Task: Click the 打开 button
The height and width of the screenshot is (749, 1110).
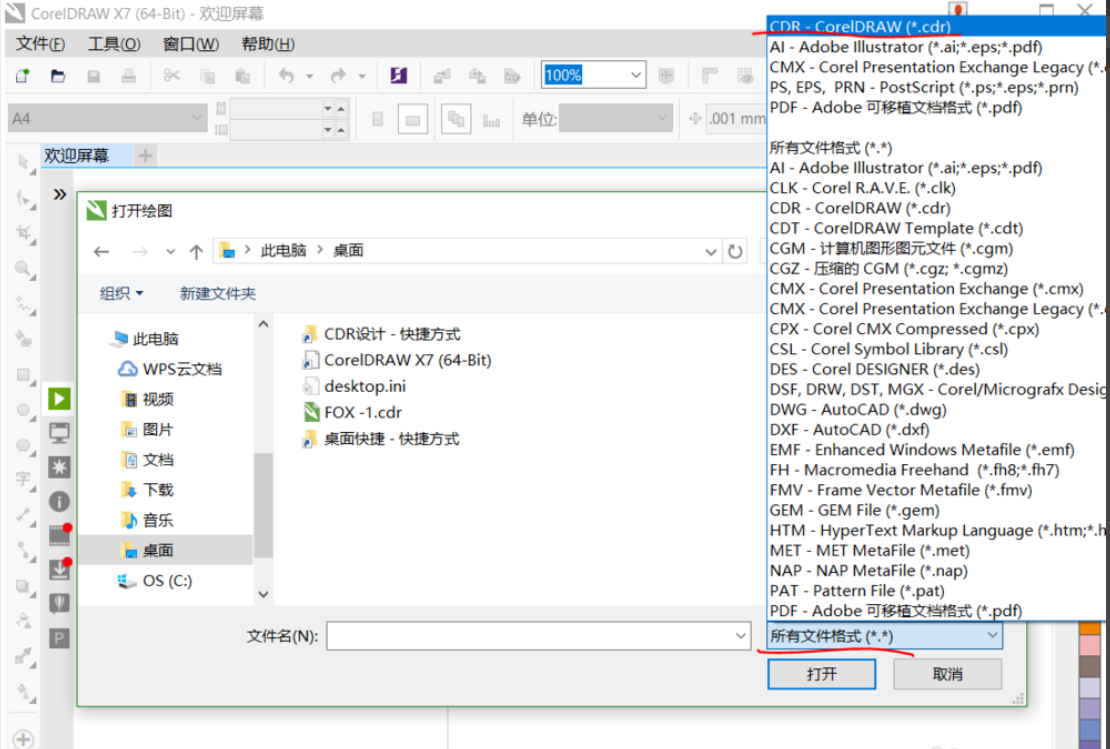Action: [x=821, y=673]
